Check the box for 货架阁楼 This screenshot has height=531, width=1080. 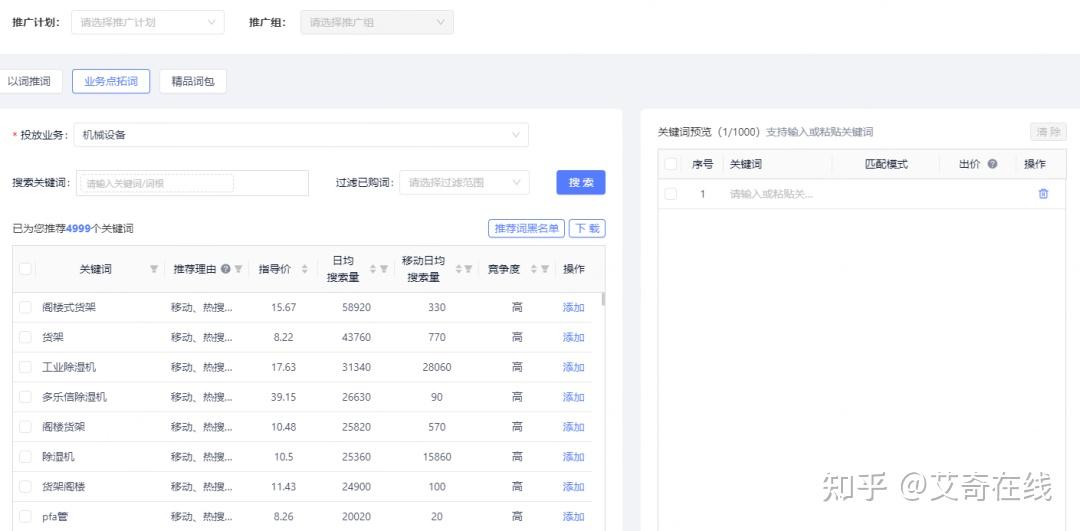click(x=25, y=487)
